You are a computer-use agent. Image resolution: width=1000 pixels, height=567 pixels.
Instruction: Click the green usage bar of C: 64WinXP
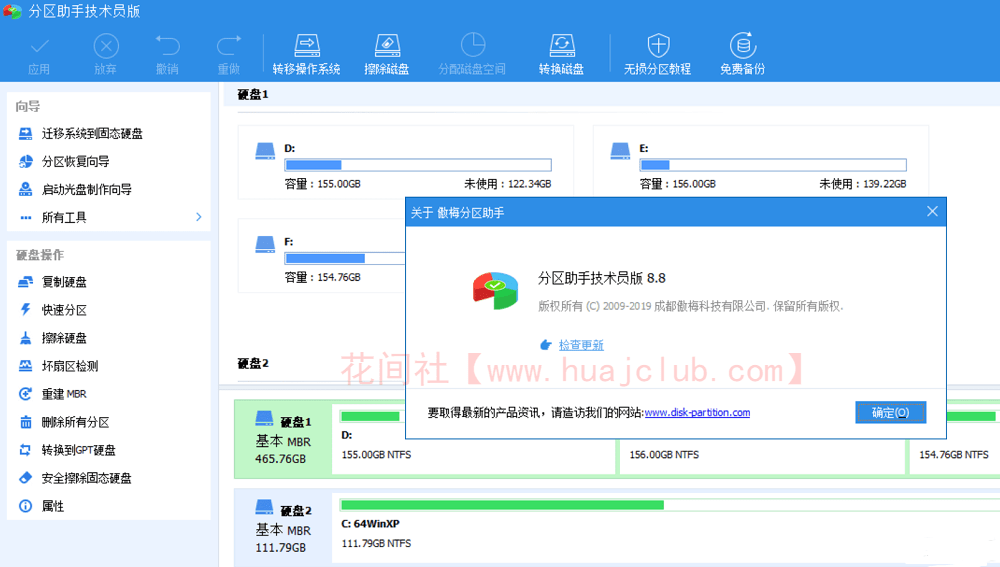(x=503, y=505)
